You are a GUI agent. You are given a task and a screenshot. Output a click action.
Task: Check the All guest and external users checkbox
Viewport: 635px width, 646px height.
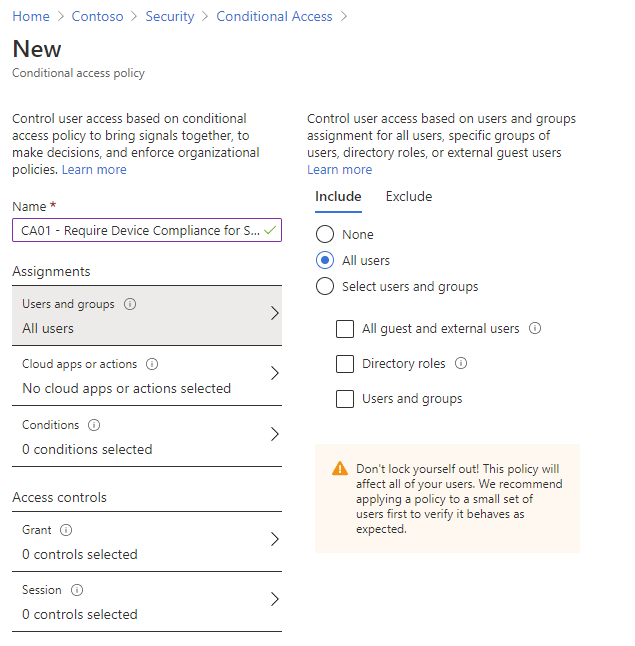(x=345, y=328)
